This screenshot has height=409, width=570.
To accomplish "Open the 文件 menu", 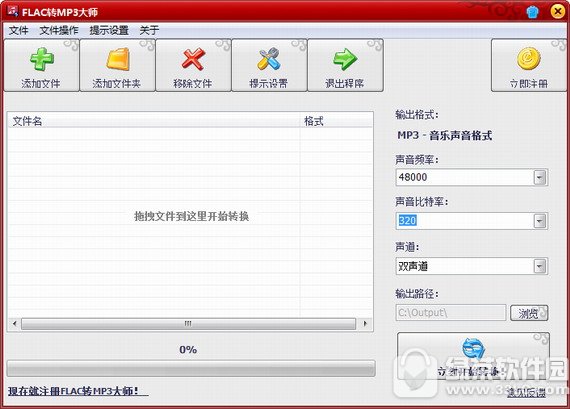I will [19, 30].
